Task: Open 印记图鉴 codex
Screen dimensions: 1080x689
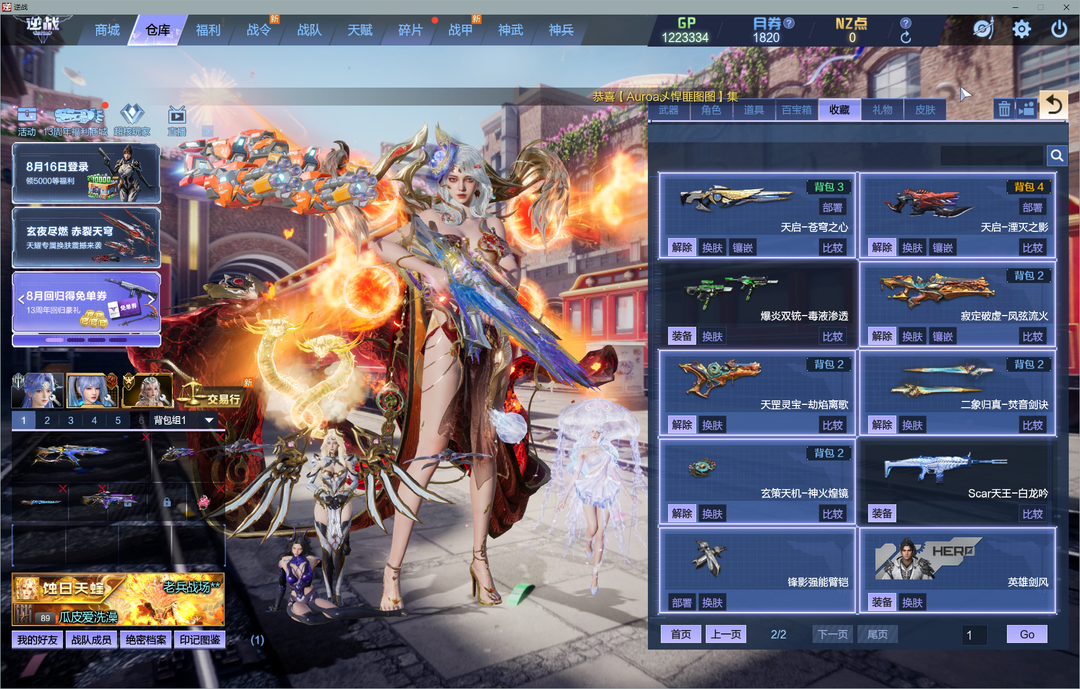Action: tap(200, 640)
